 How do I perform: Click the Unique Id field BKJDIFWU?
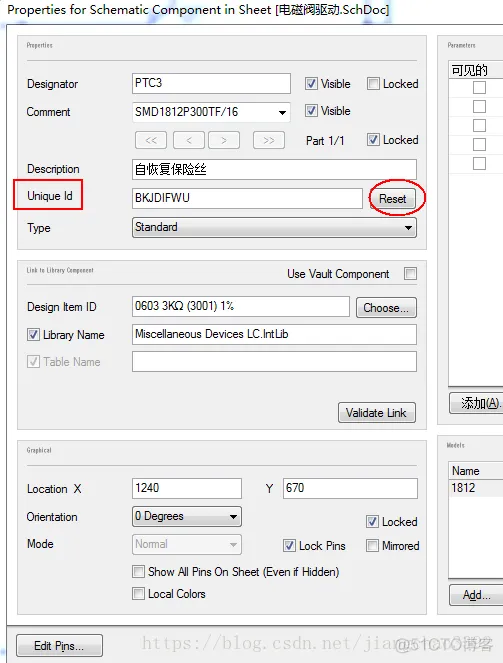click(247, 198)
